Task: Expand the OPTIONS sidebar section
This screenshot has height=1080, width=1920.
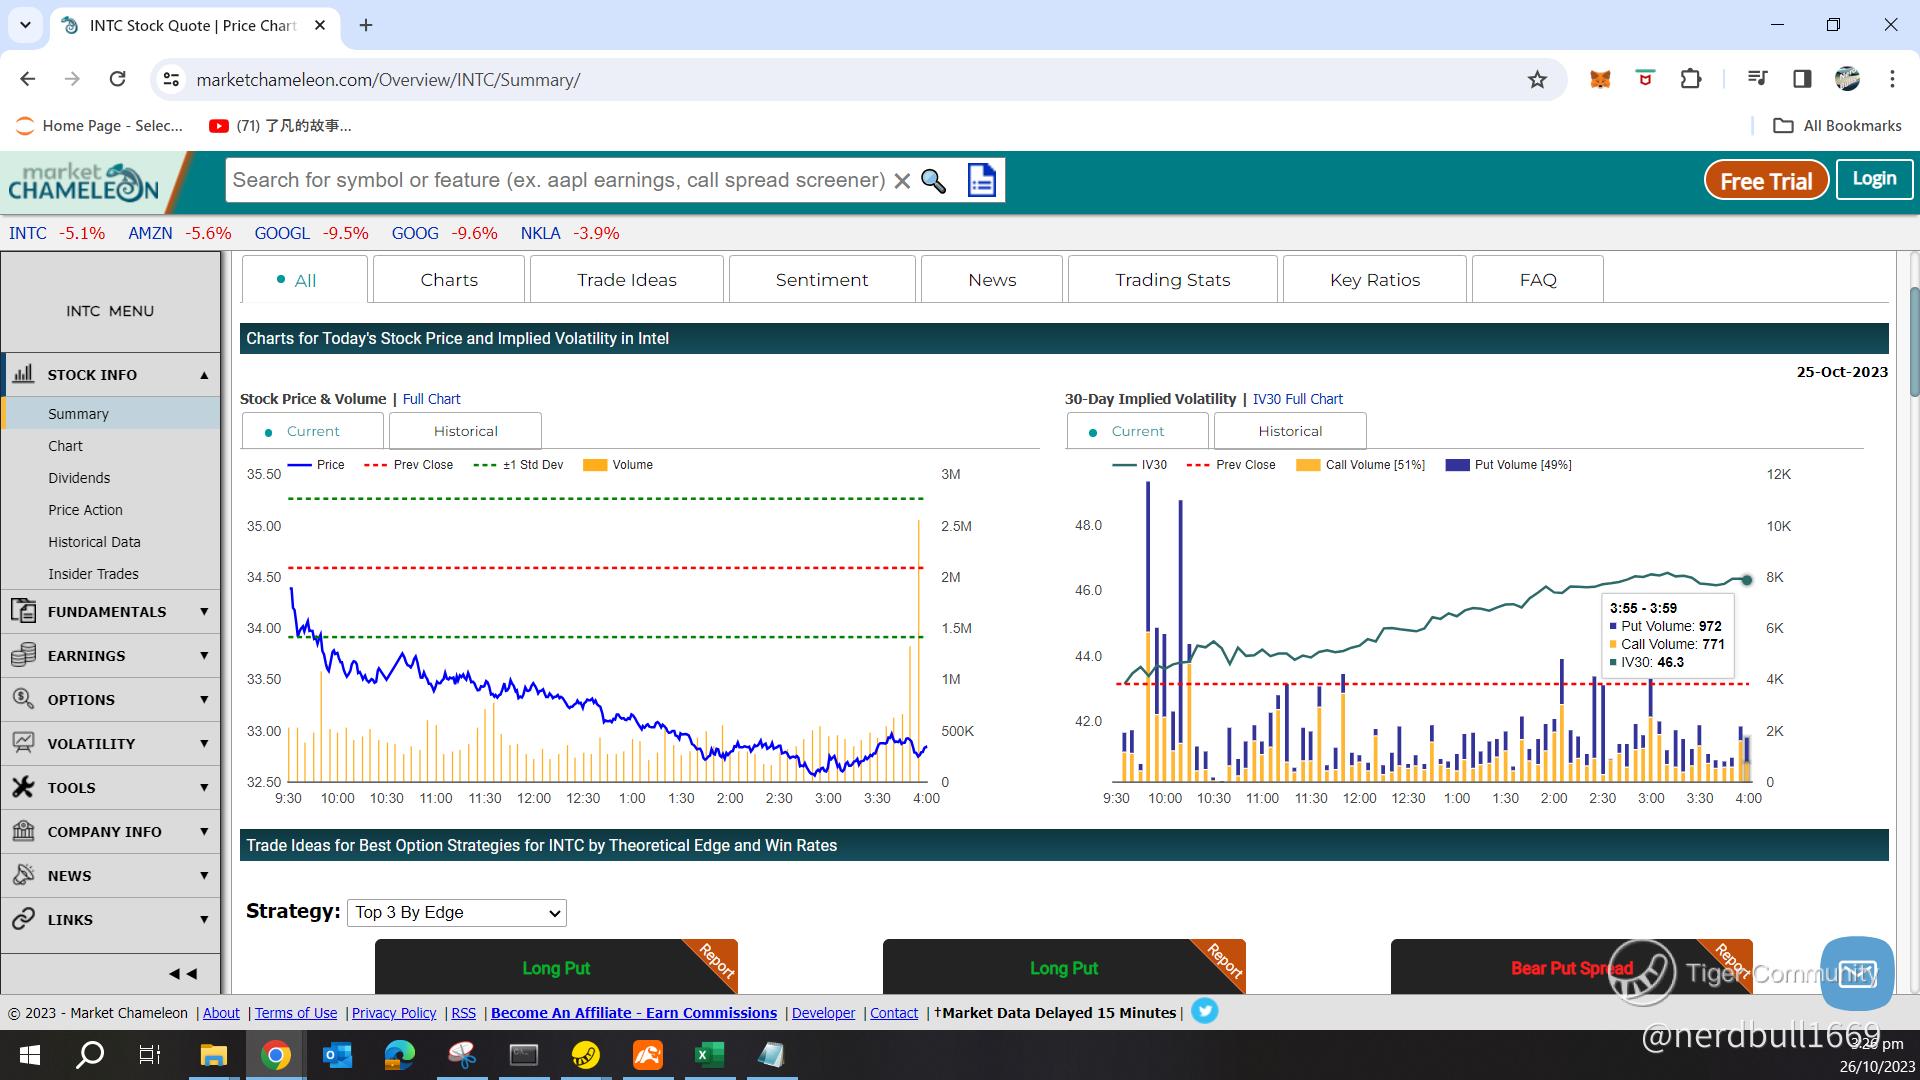Action: (x=110, y=700)
